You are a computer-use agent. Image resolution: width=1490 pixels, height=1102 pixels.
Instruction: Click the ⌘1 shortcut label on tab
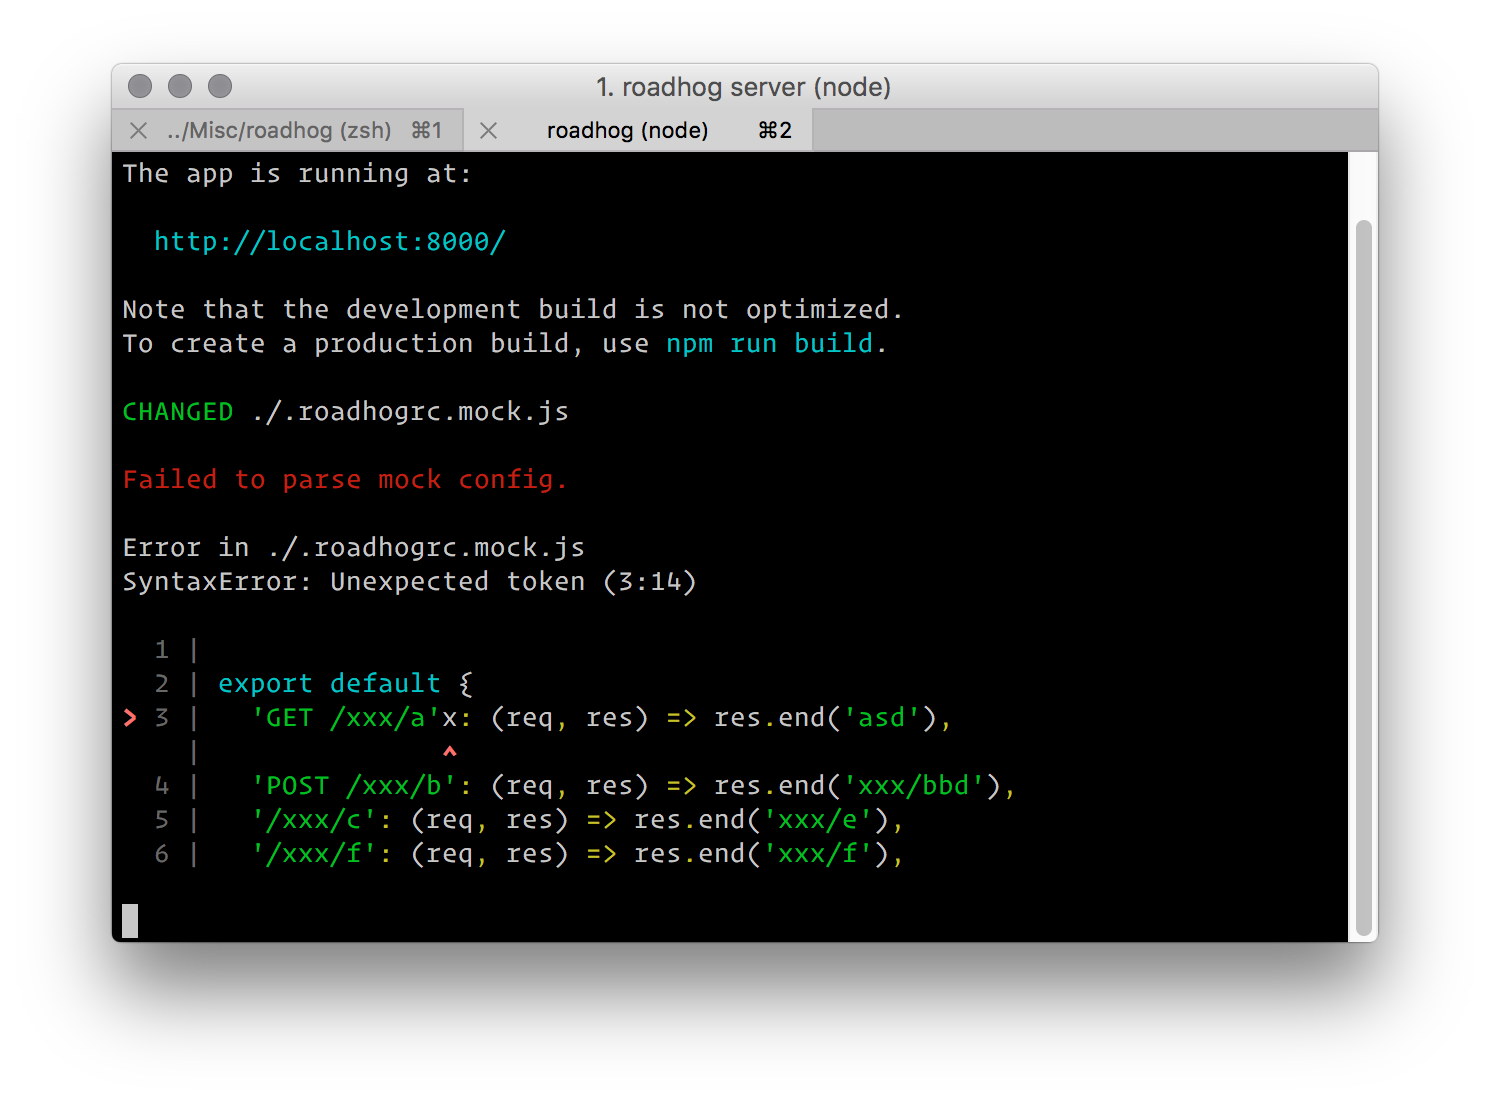[427, 130]
